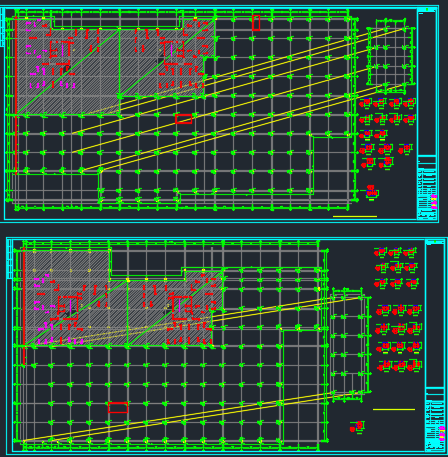
Task: Select the magenta stamps in upper sheet's title block
Action: click(x=434, y=202)
